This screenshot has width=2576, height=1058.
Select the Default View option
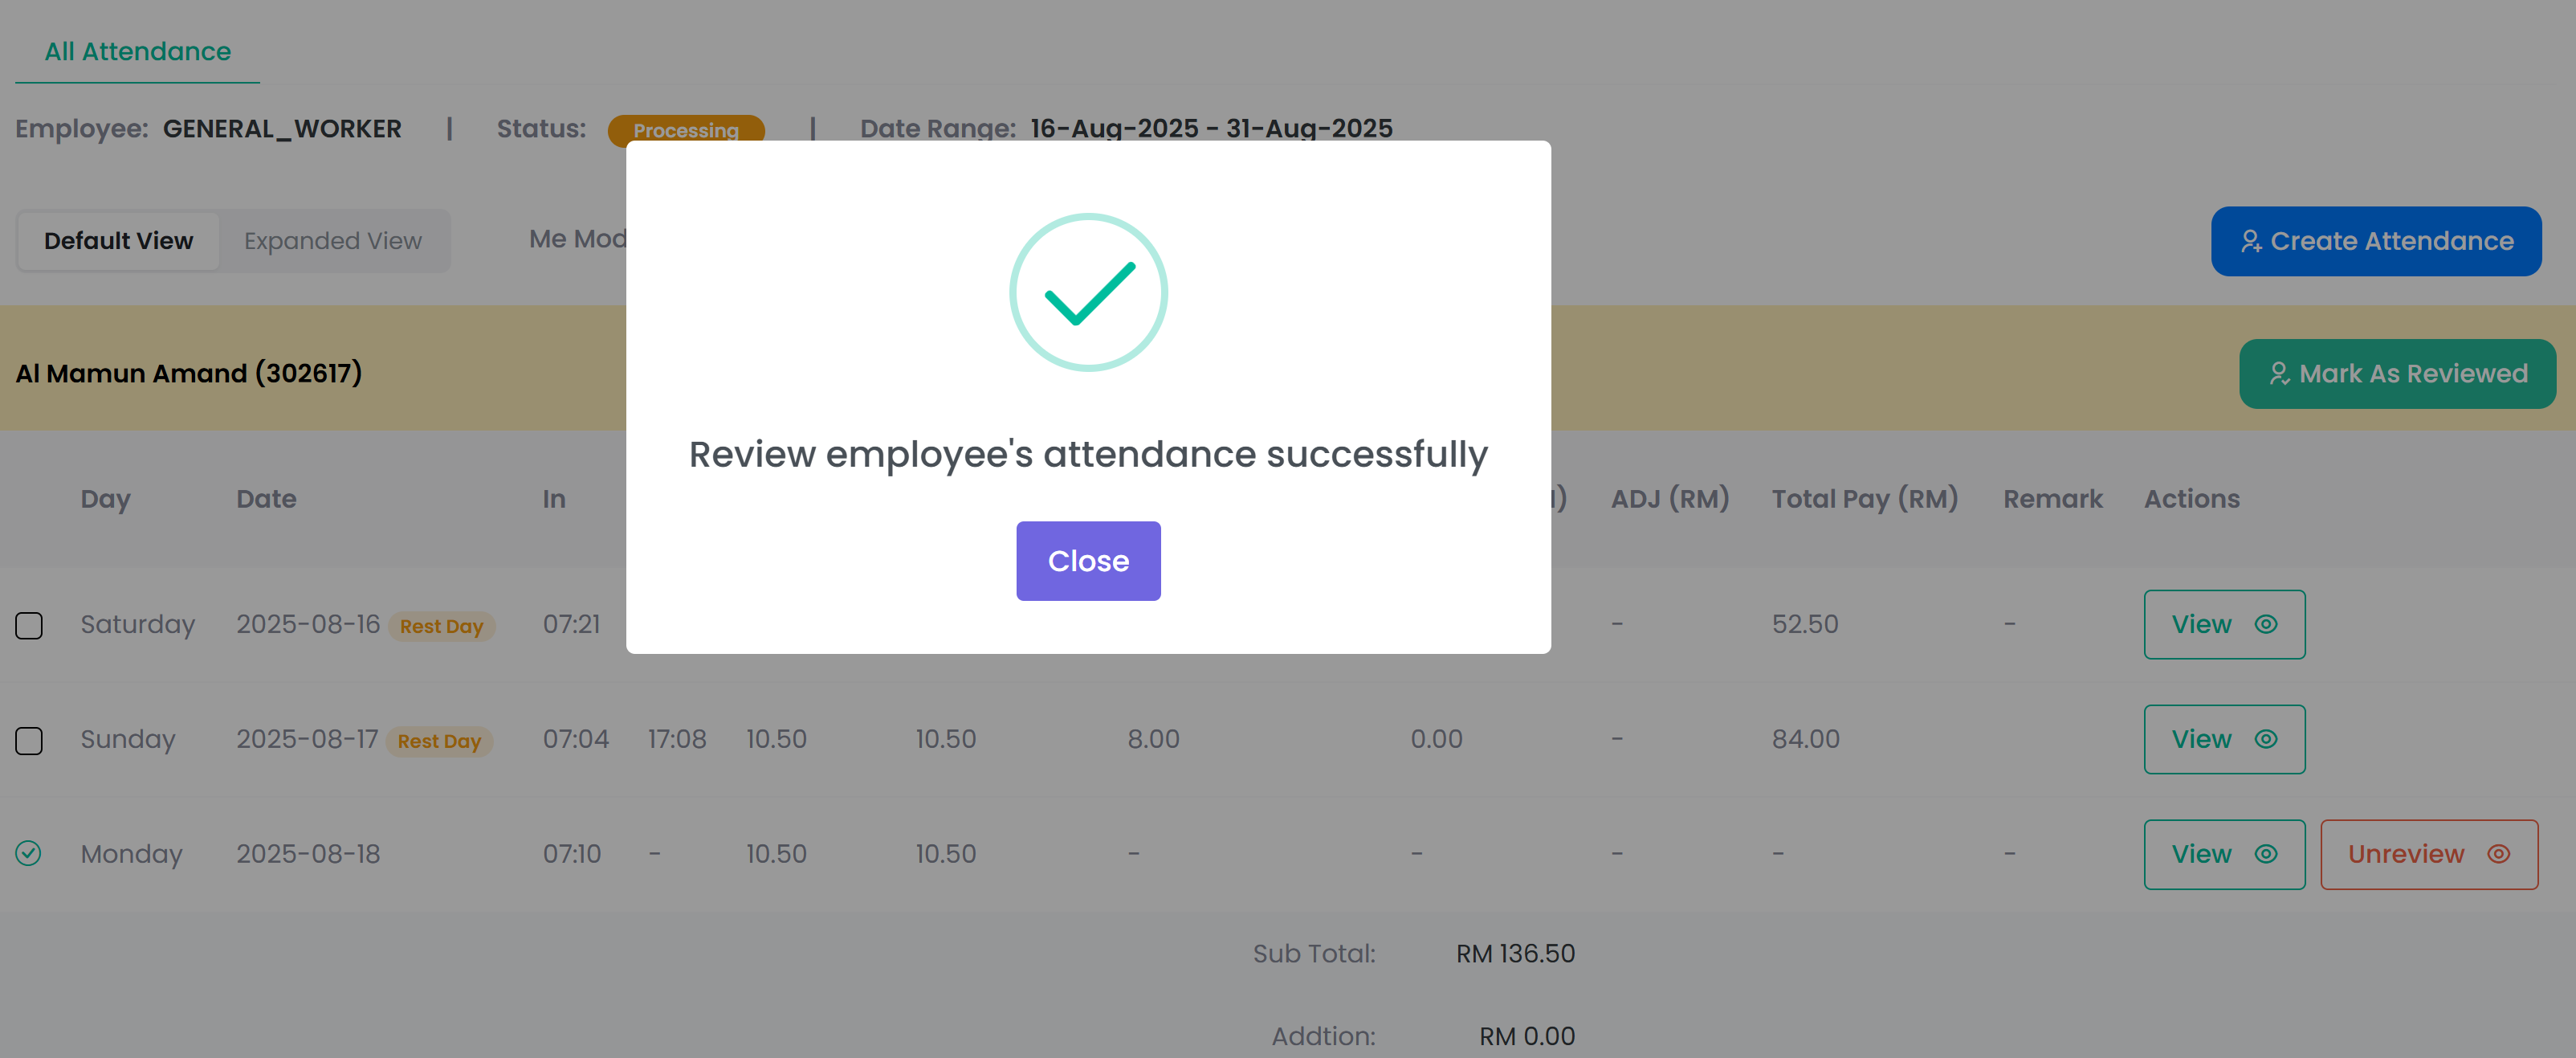tap(118, 241)
